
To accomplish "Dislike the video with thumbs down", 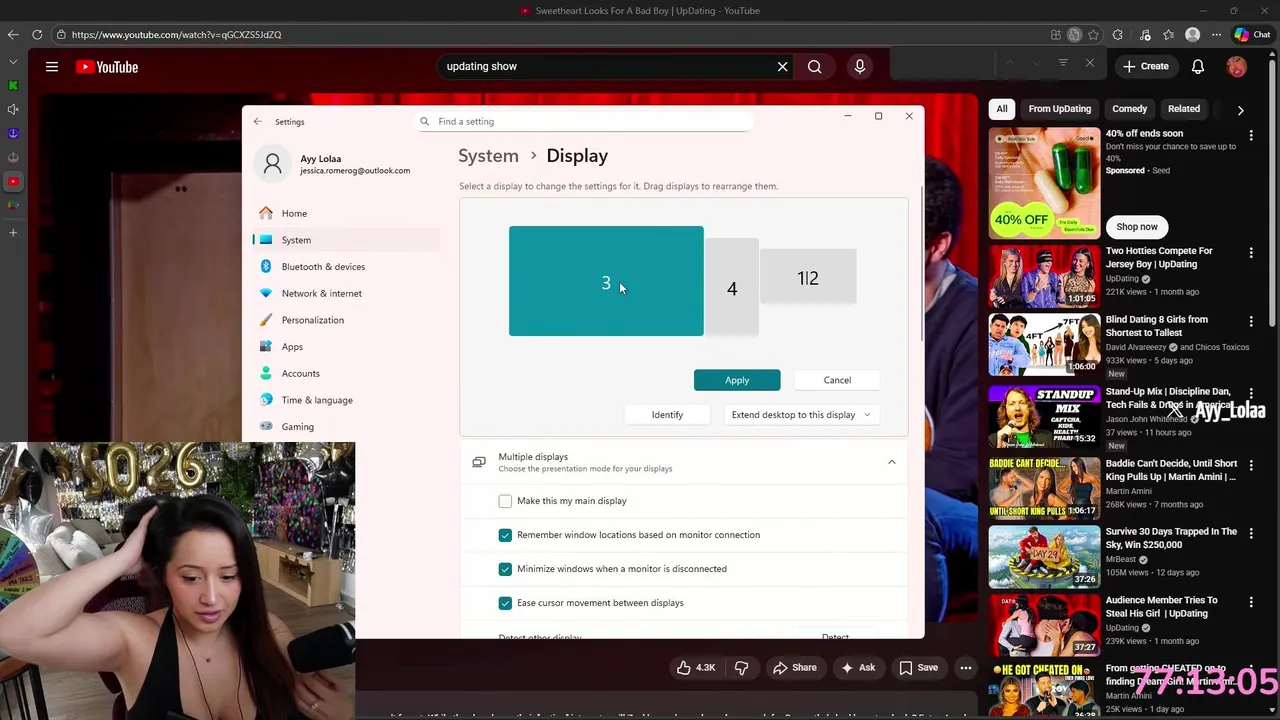I will [x=741, y=667].
